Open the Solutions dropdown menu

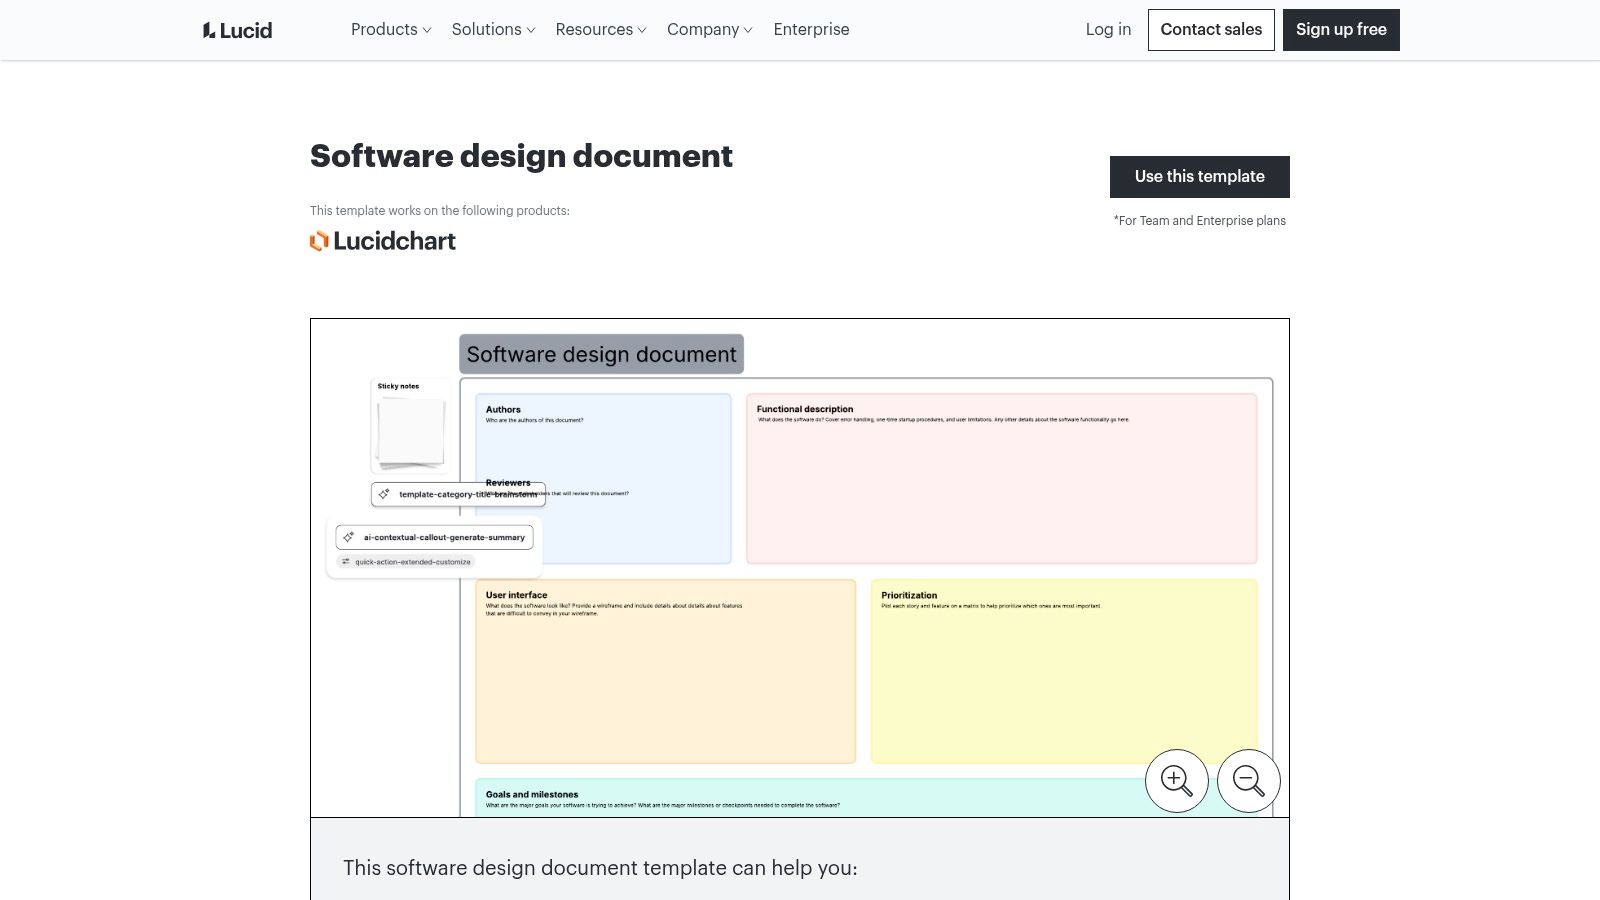(x=493, y=30)
